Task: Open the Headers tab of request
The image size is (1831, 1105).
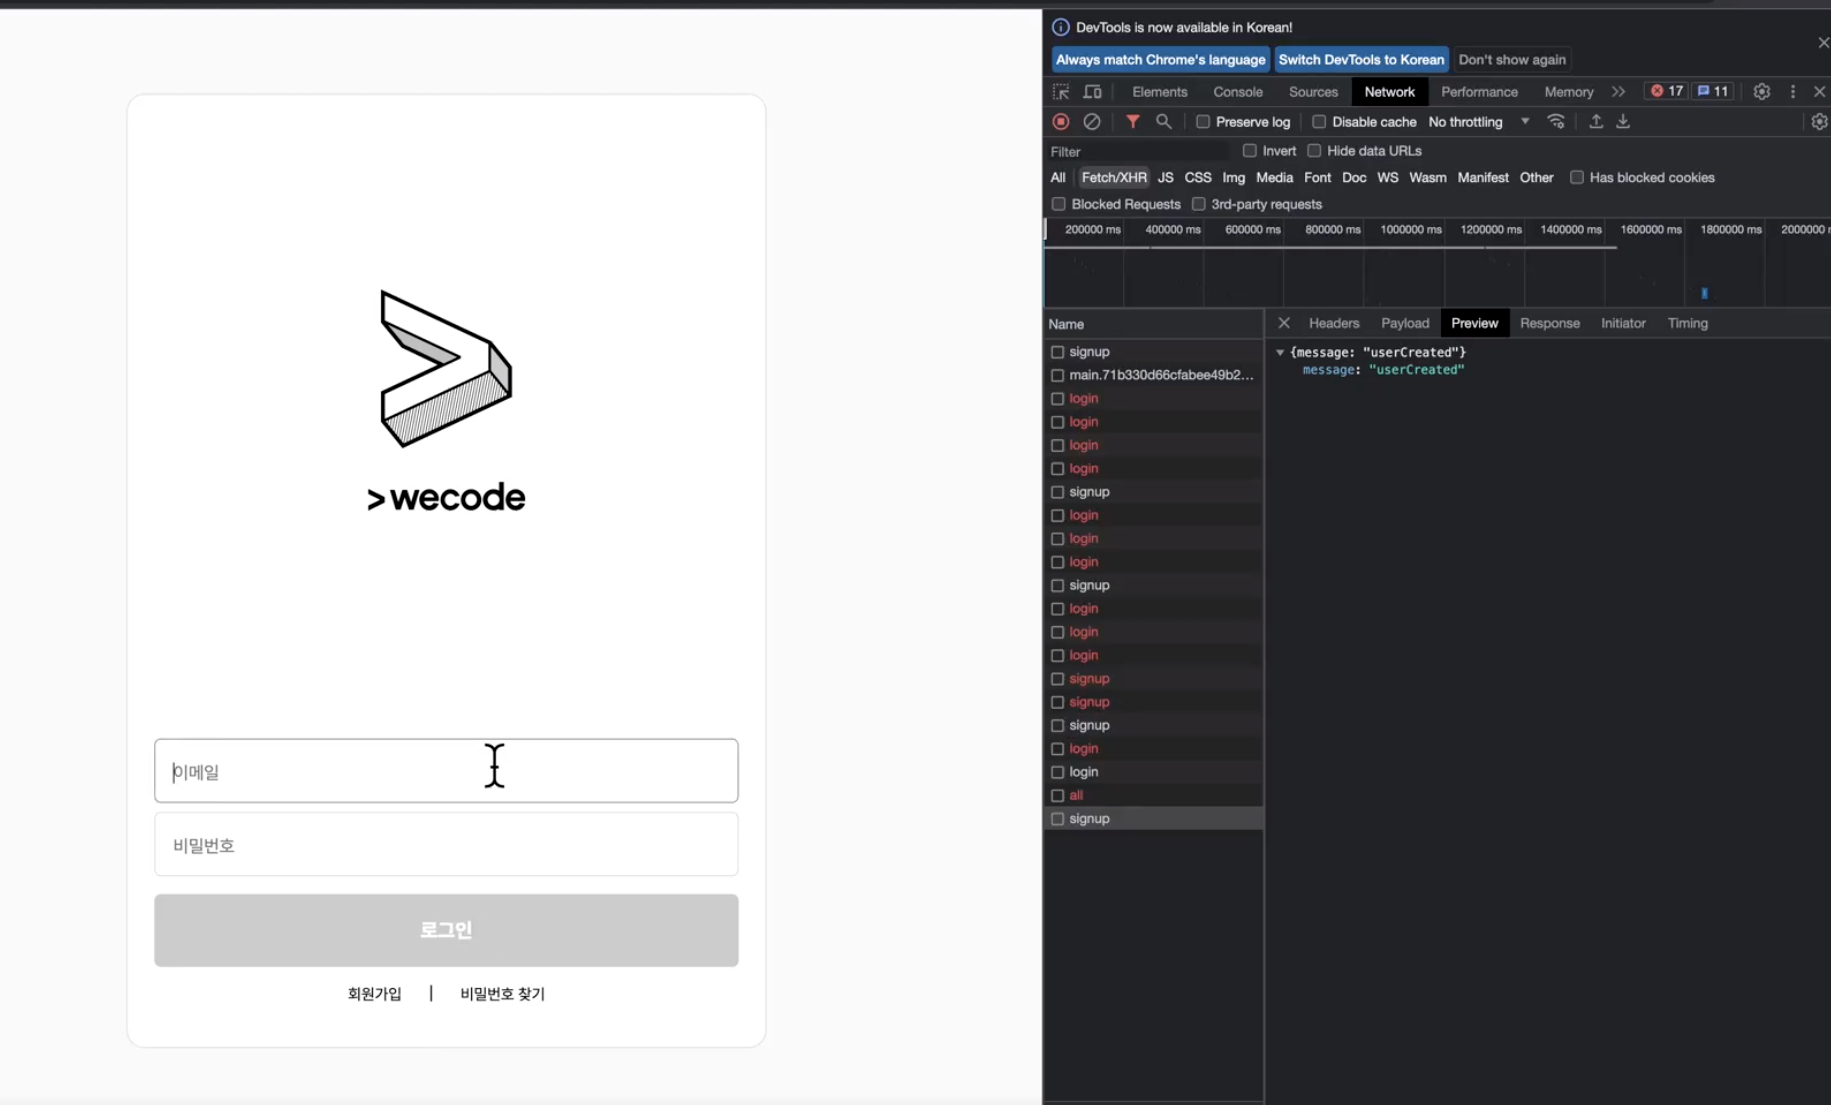Action: 1334,323
